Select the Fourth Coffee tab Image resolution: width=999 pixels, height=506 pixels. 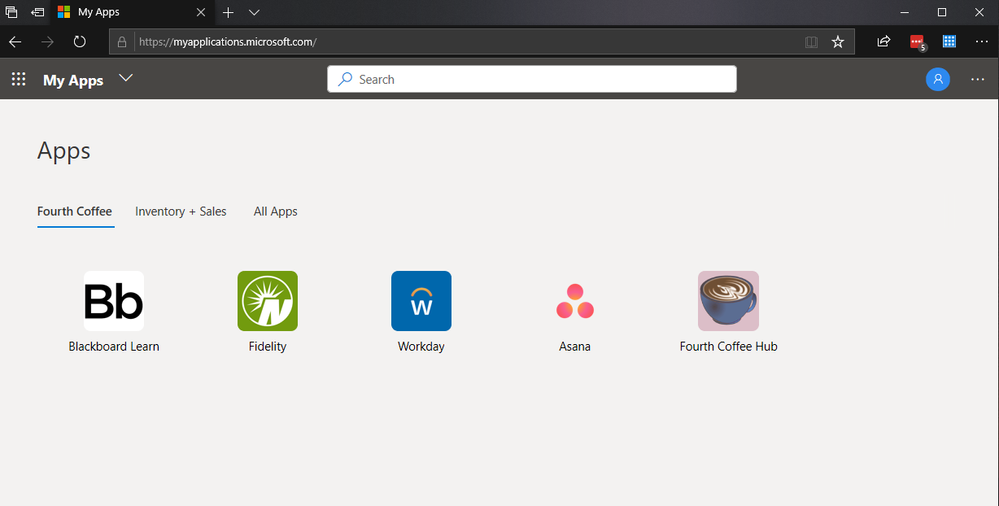point(75,212)
